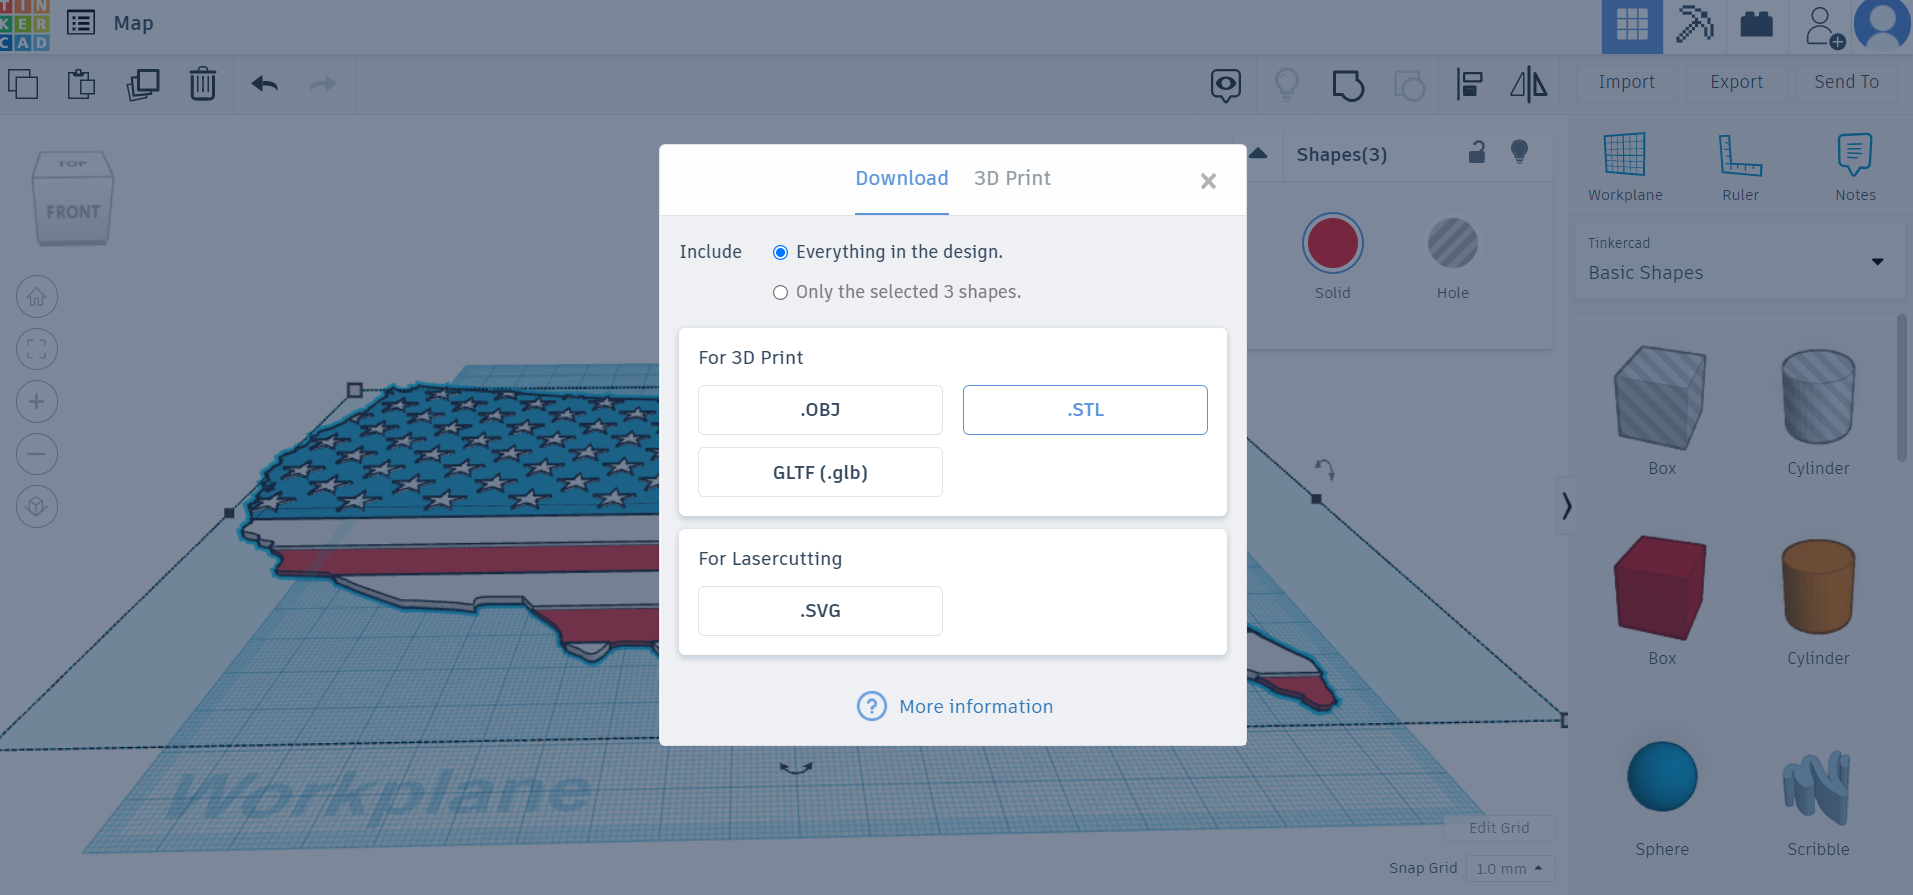Image resolution: width=1913 pixels, height=895 pixels.
Task: Click the Group shapes icon
Action: tap(1348, 85)
